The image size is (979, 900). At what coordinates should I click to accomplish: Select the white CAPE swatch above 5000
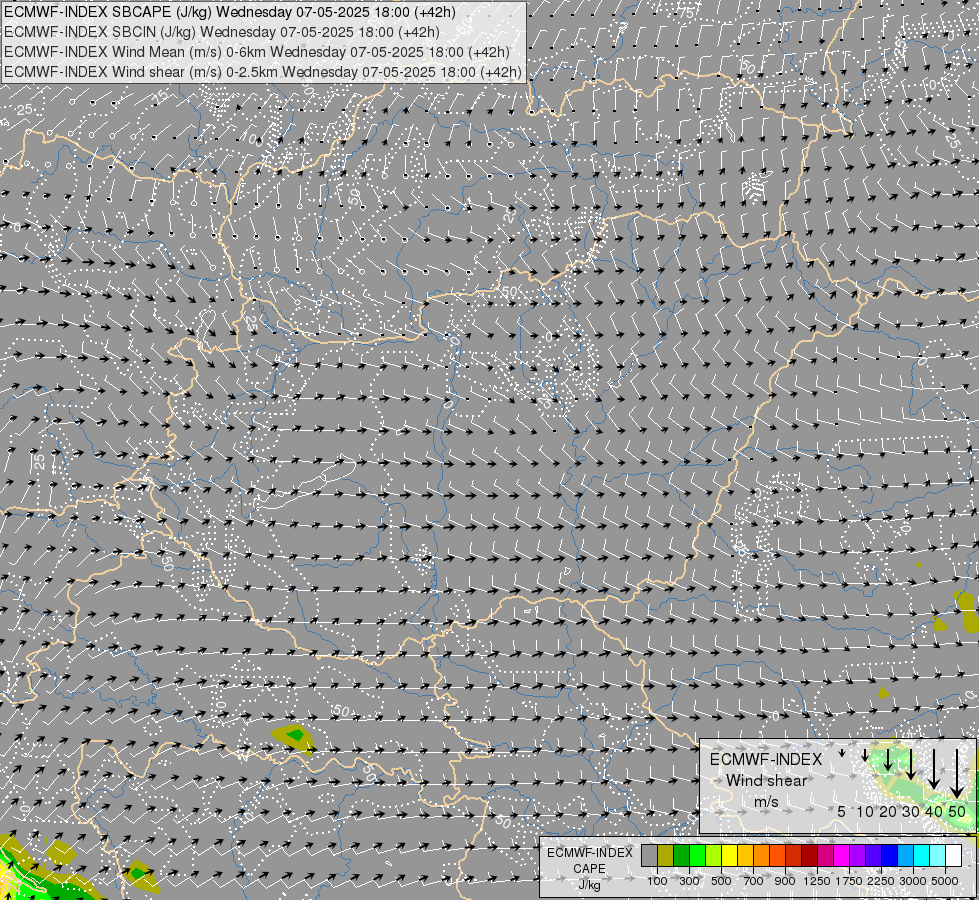pyautogui.click(x=954, y=855)
